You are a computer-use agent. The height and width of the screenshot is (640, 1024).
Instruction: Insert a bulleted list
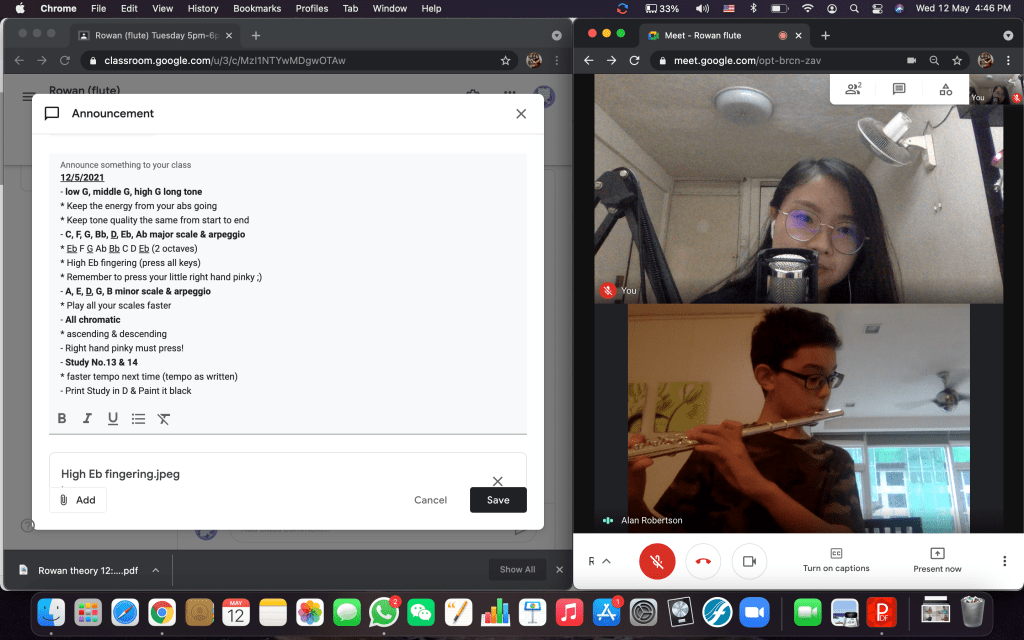[x=138, y=419]
